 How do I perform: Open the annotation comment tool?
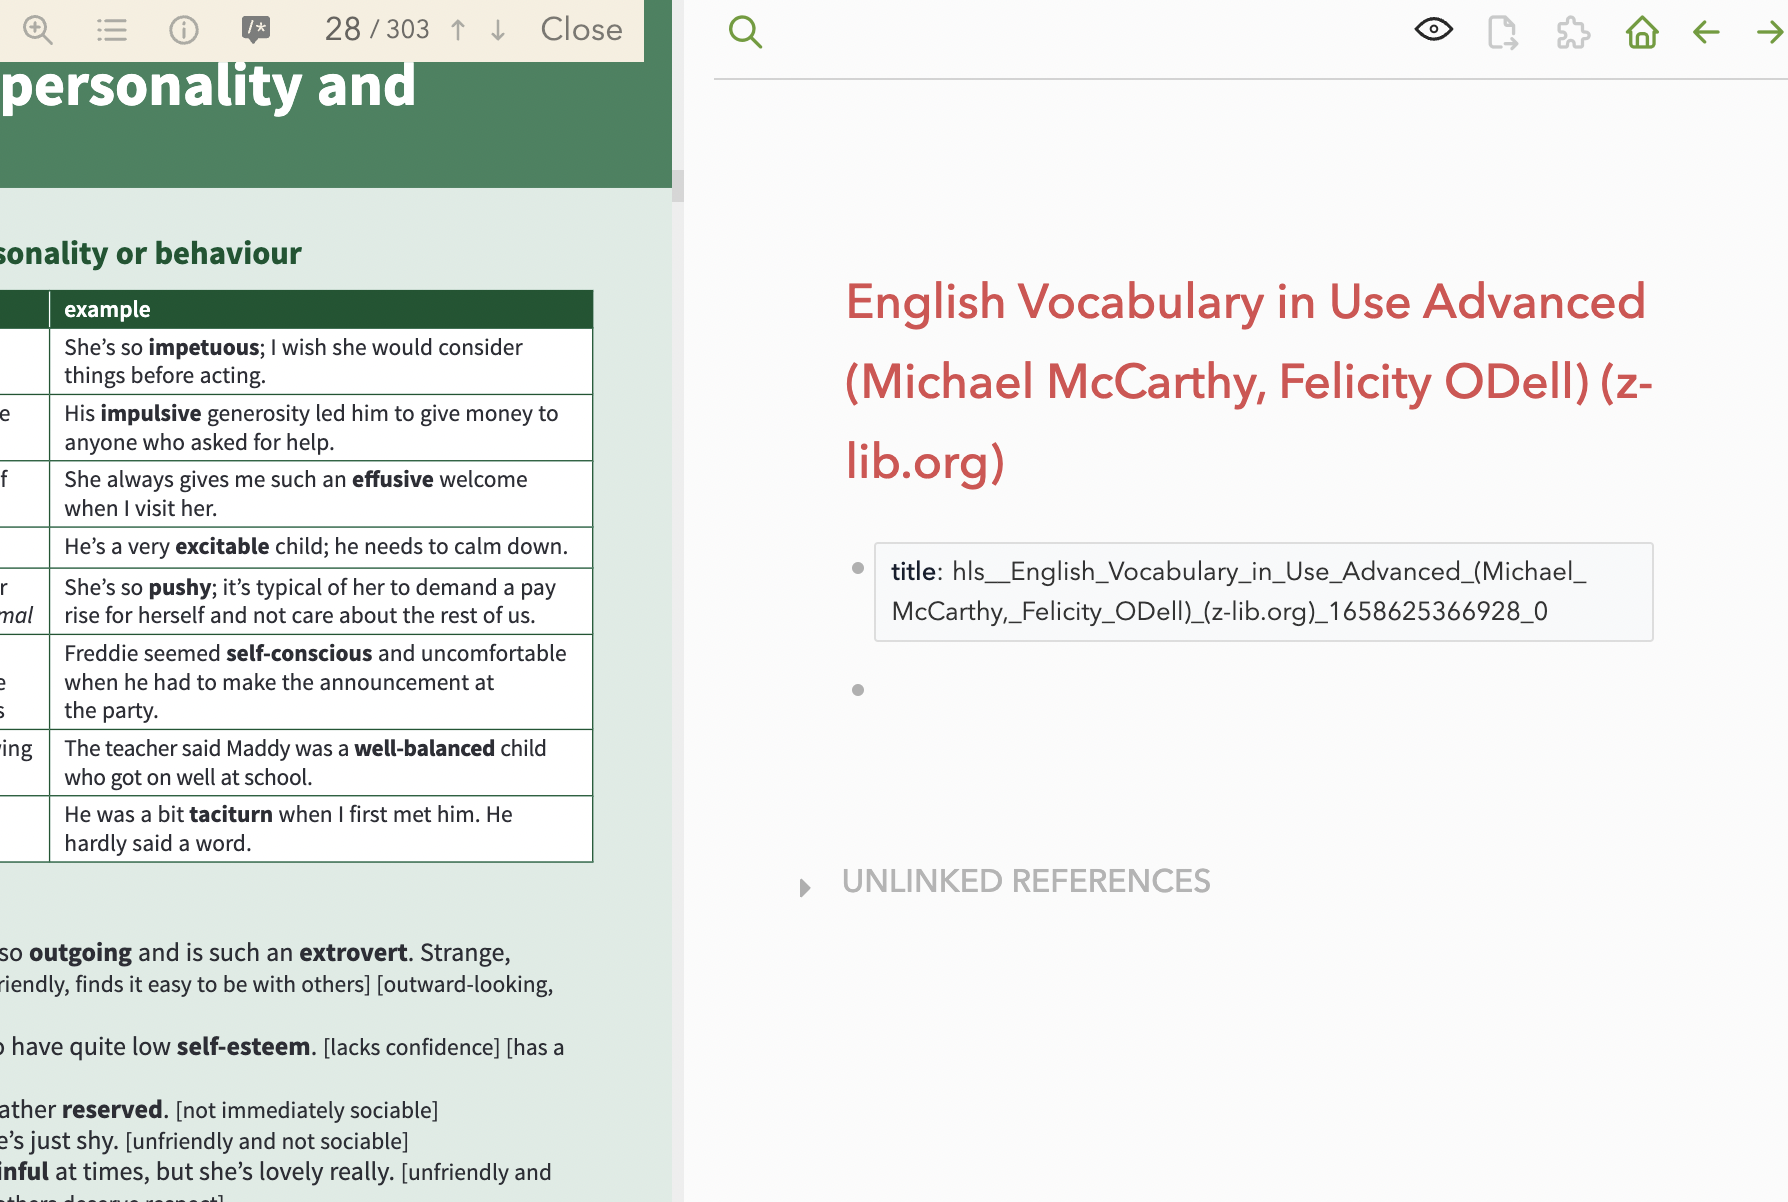click(255, 29)
